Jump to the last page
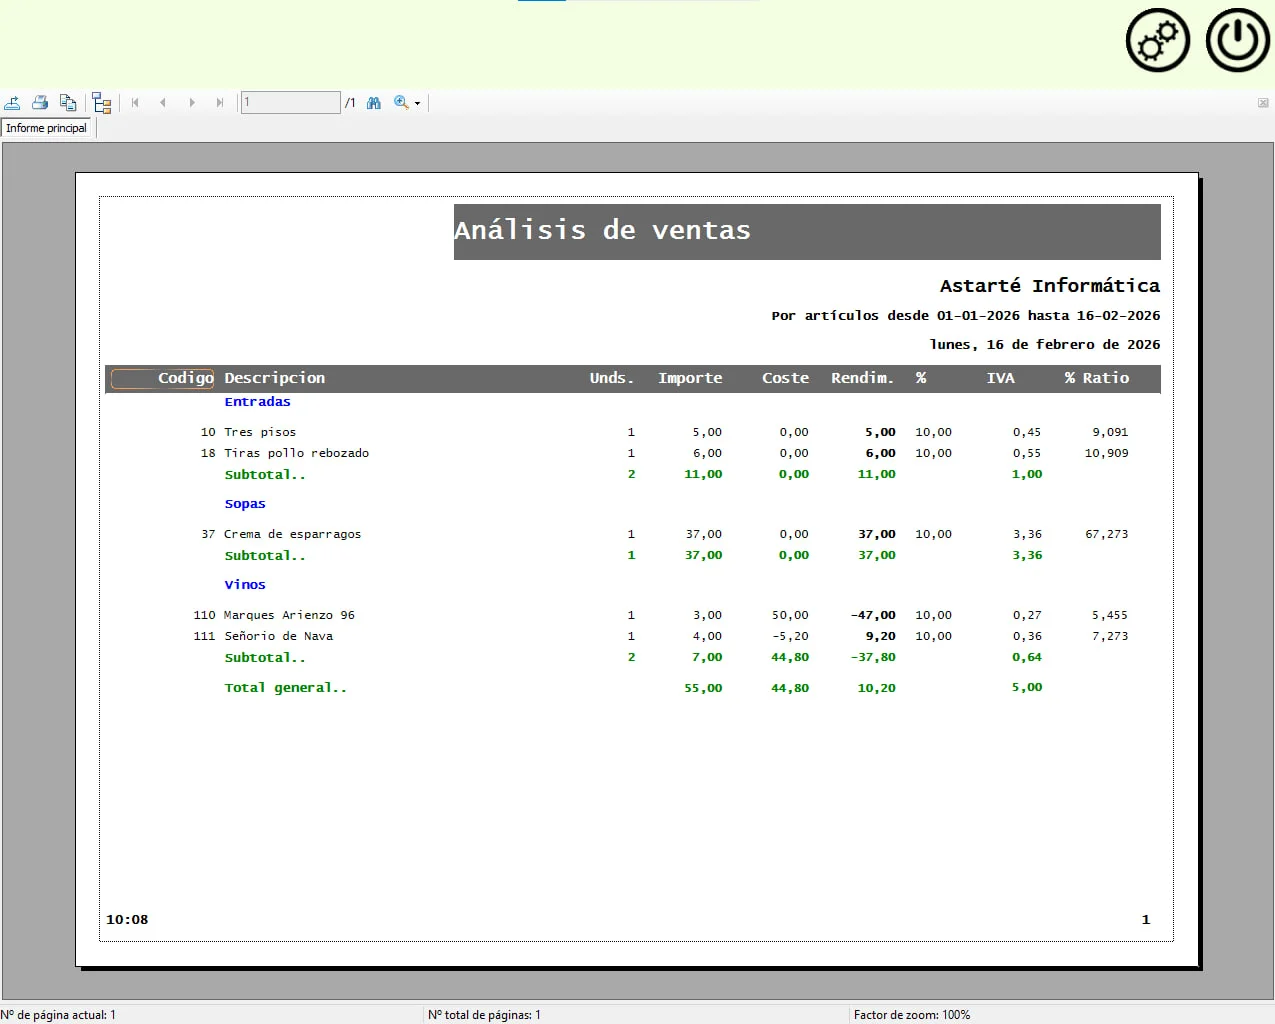Screen dimensions: 1275x1024 [x=220, y=103]
